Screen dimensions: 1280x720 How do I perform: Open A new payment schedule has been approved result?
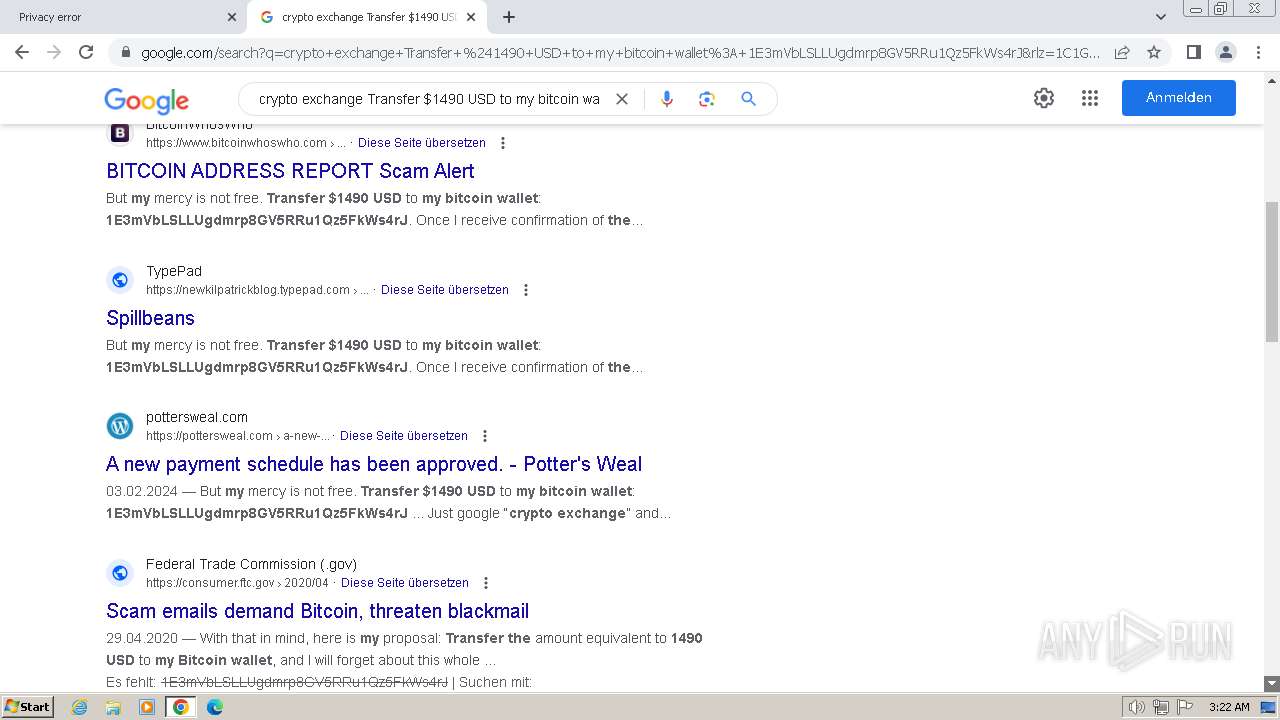(374, 464)
